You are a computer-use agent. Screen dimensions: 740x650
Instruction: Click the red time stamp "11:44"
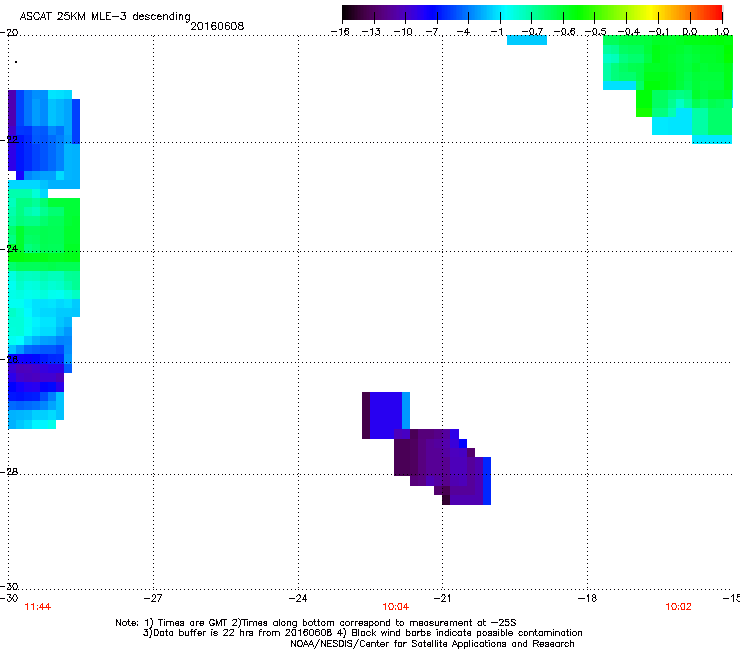coord(37,607)
